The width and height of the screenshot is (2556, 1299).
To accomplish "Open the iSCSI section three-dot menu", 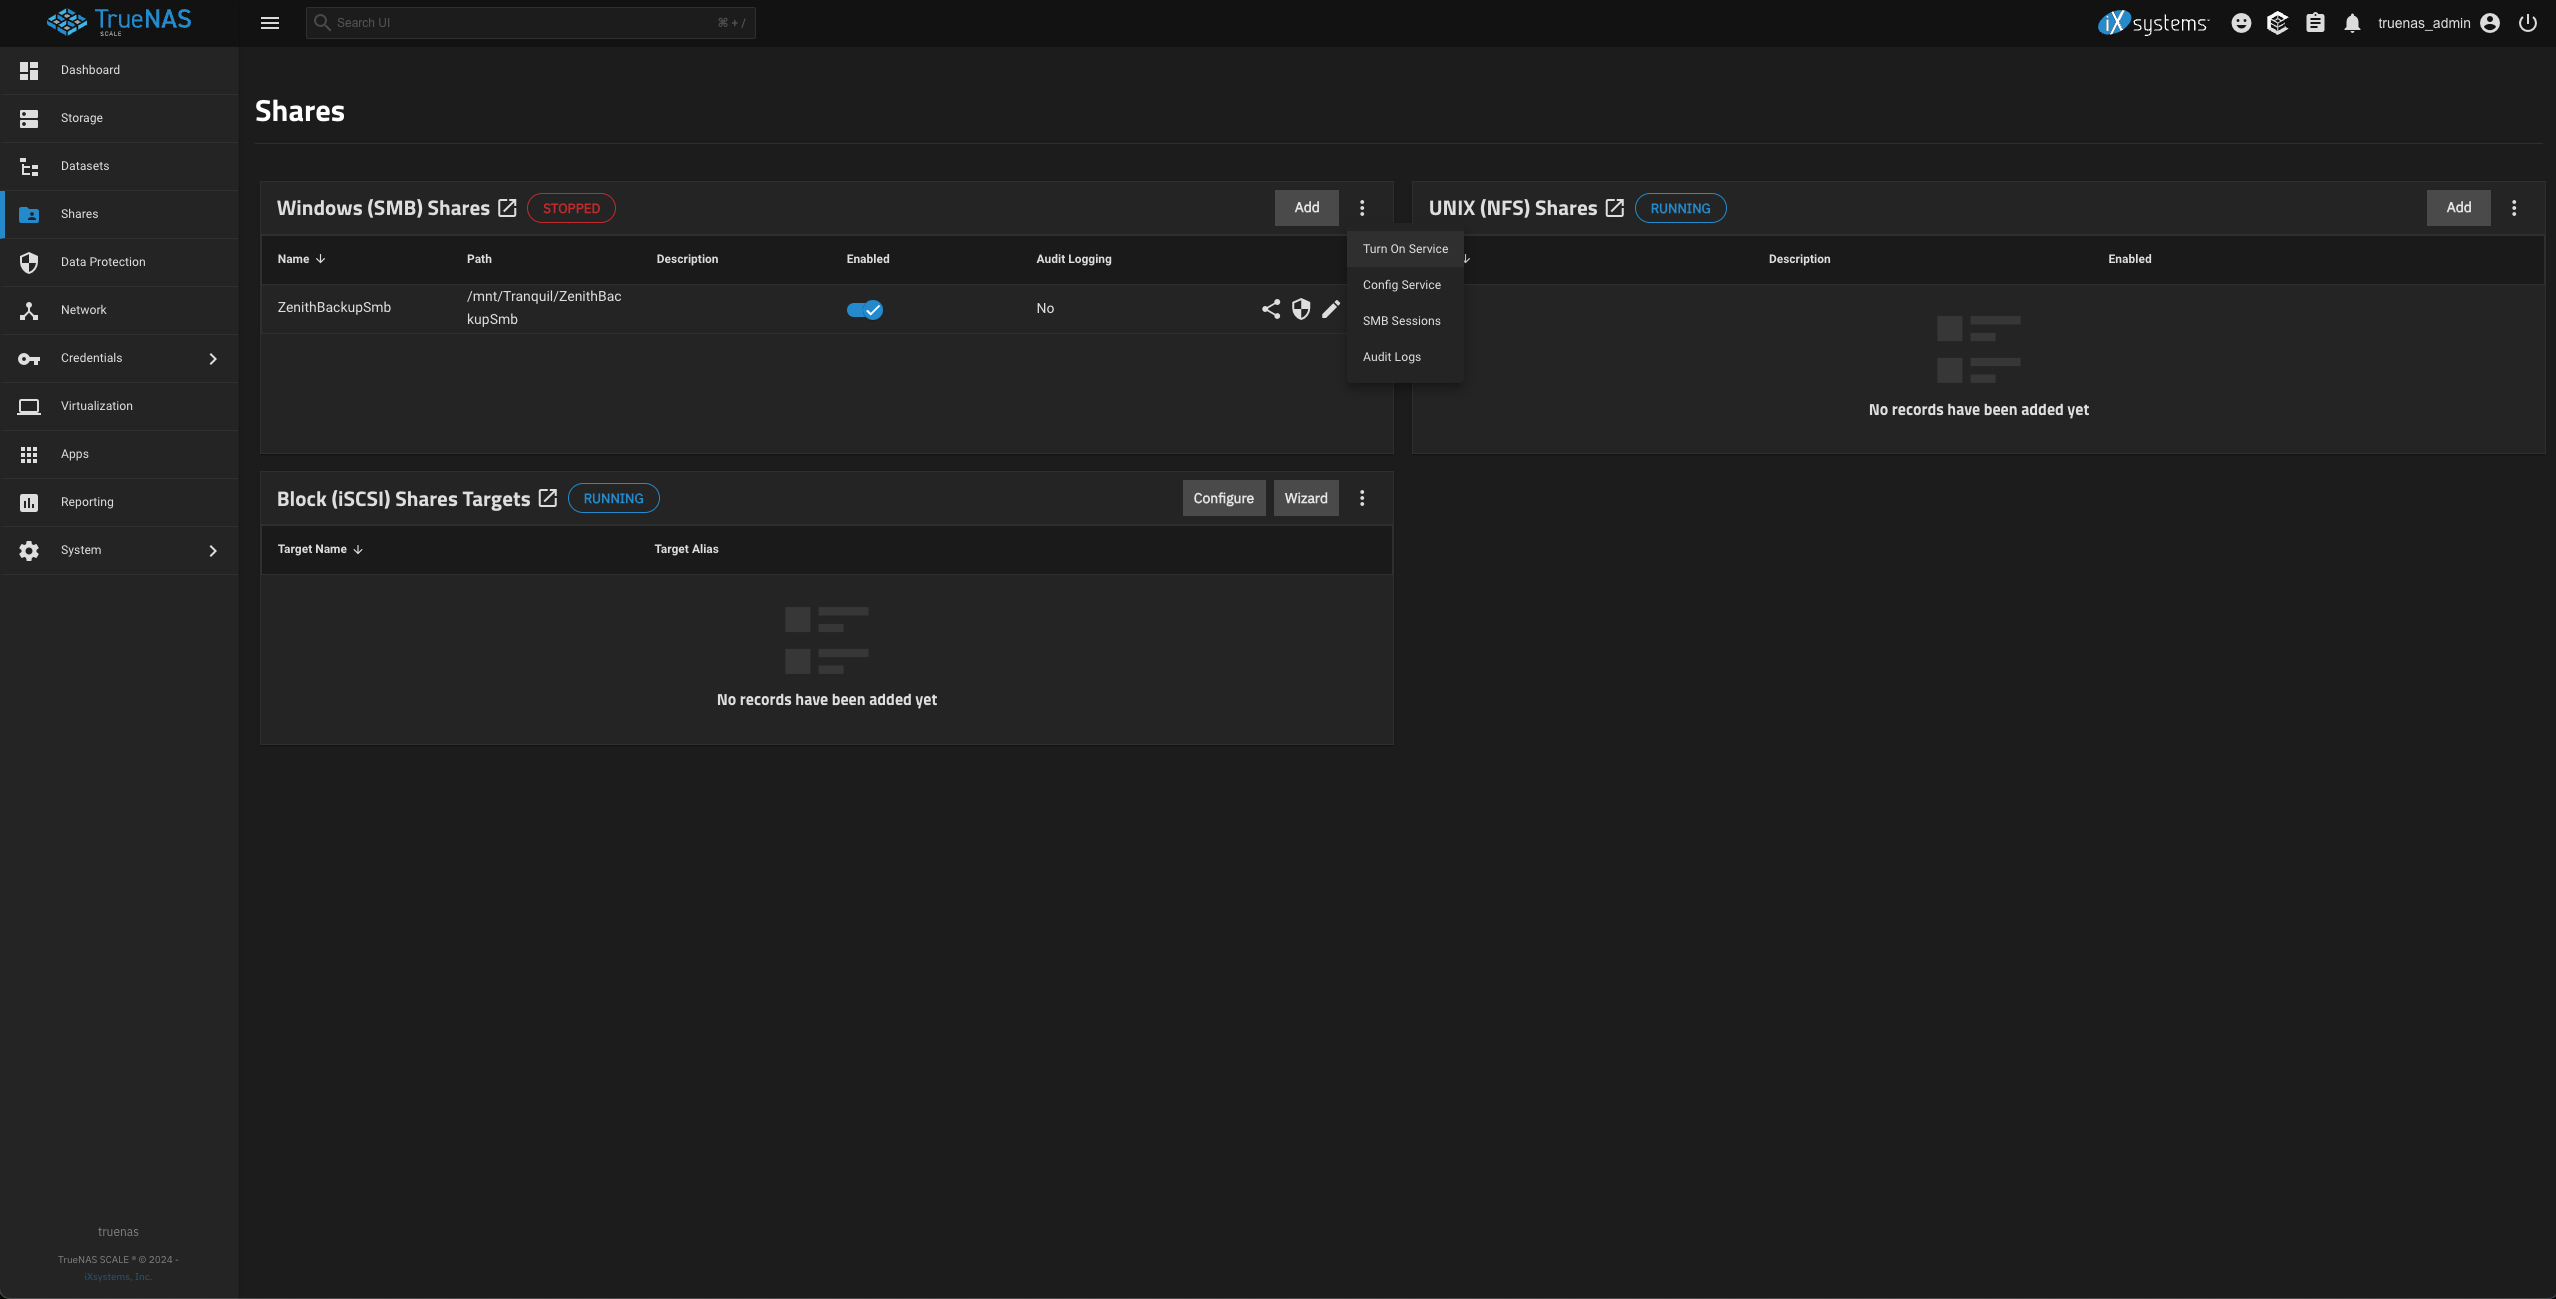I will [x=1361, y=498].
